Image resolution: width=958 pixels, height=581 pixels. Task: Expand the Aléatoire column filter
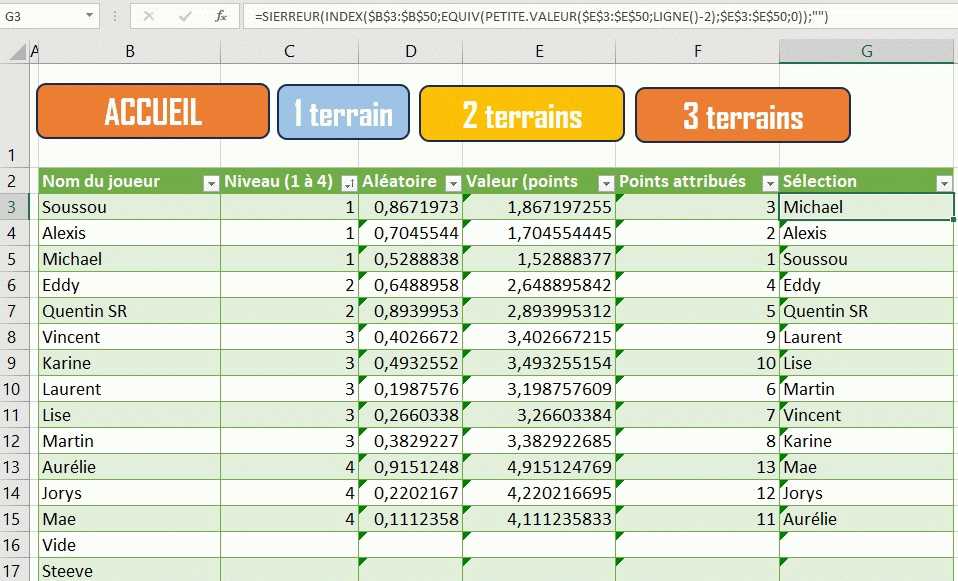[451, 183]
